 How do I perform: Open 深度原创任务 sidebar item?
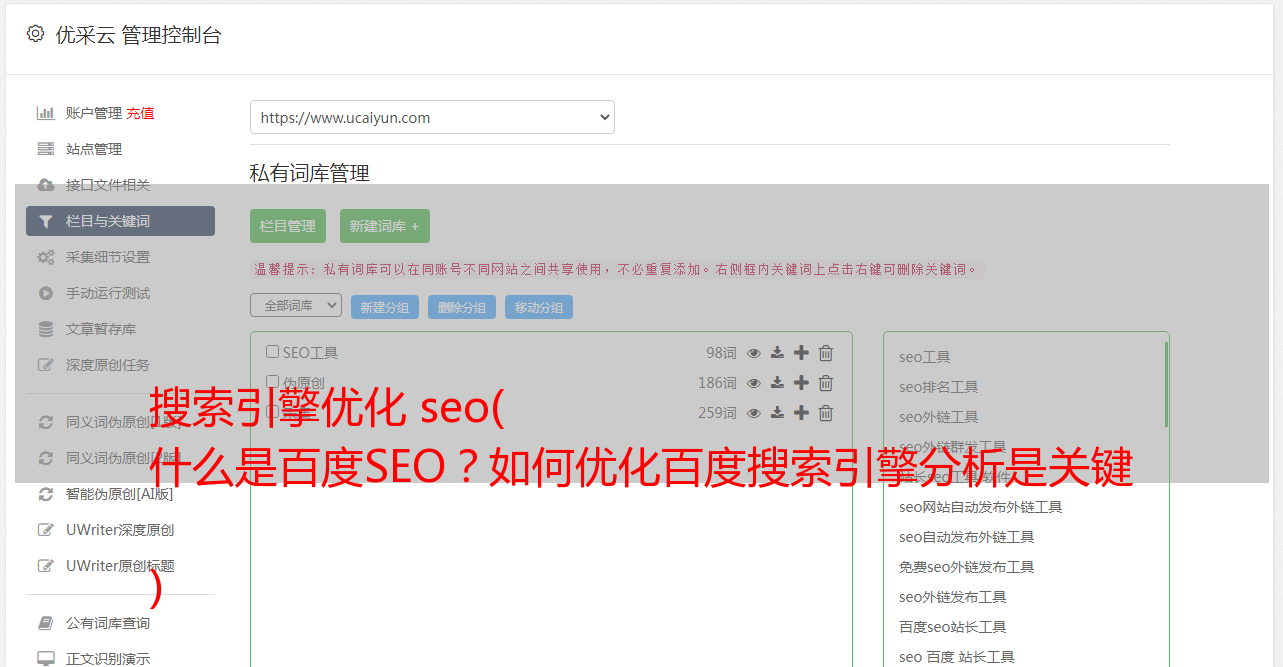[x=108, y=365]
